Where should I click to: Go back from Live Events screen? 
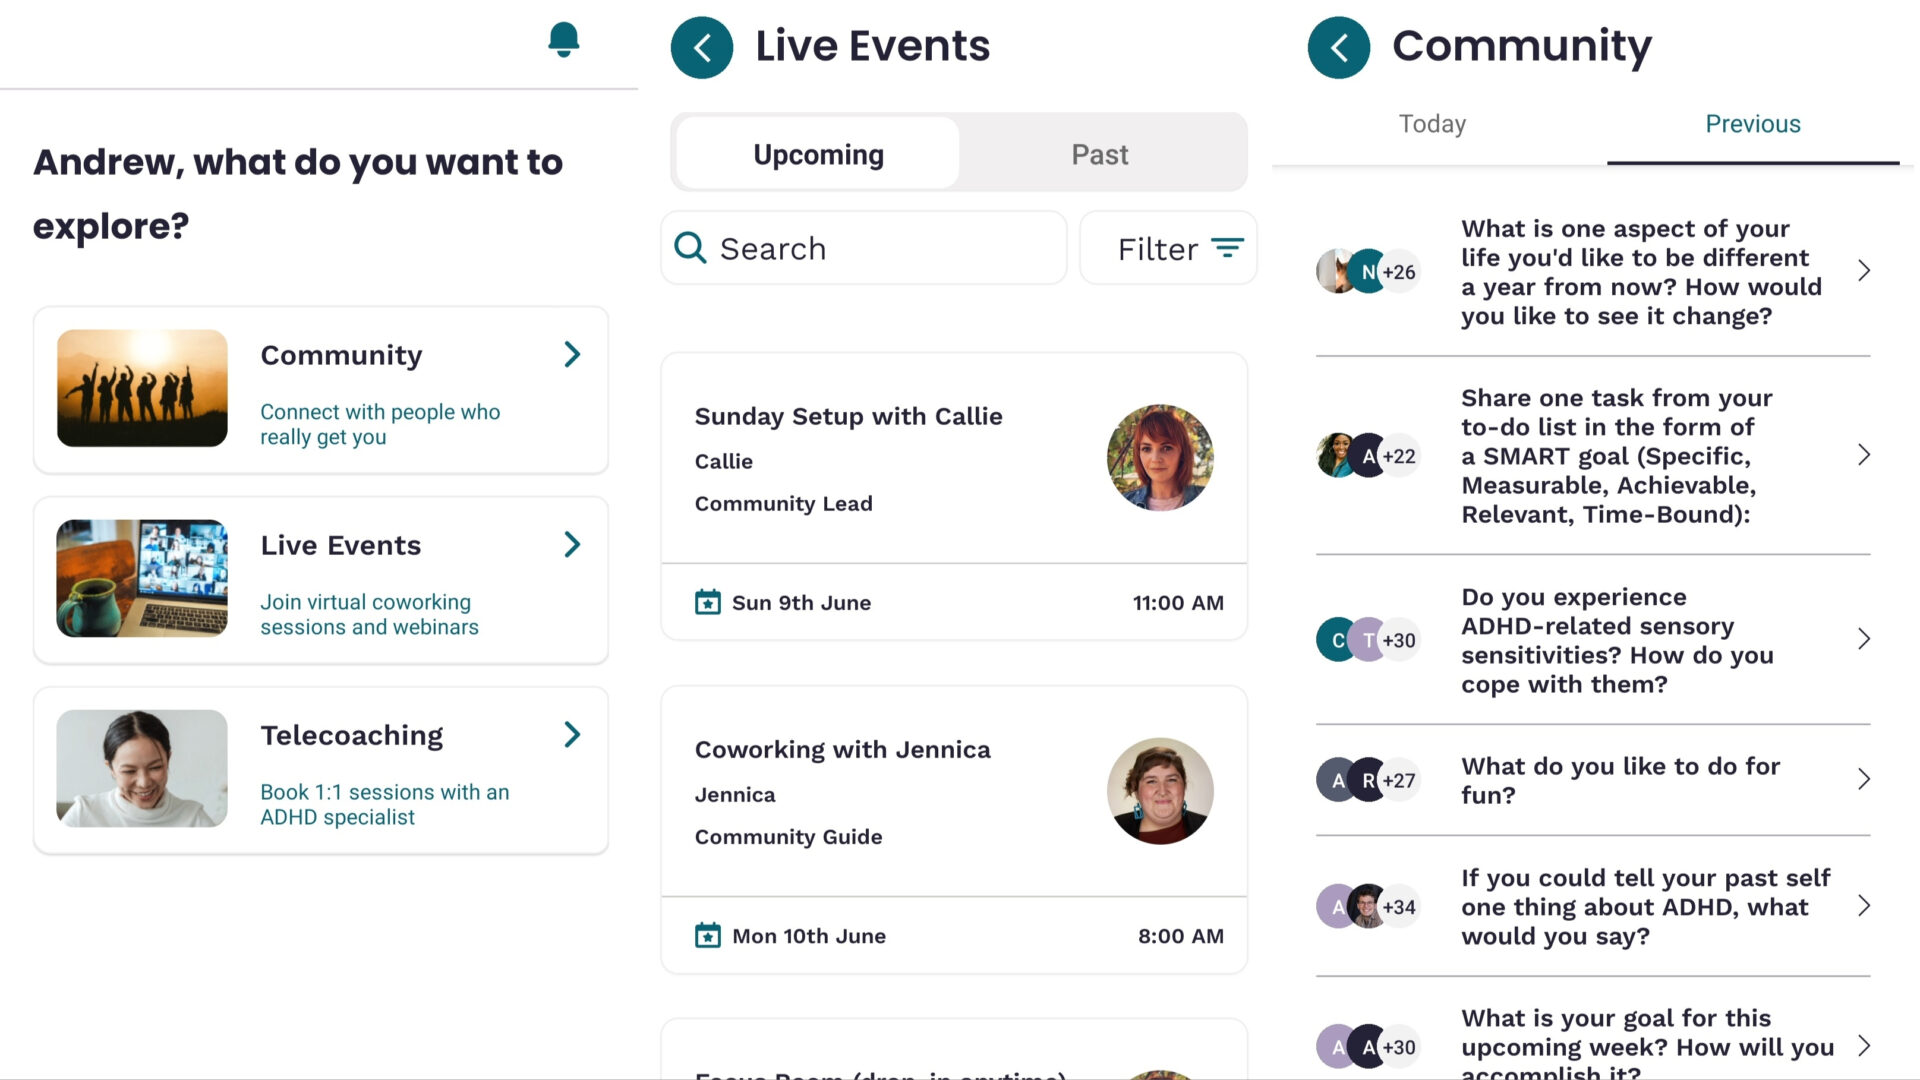pos(702,47)
